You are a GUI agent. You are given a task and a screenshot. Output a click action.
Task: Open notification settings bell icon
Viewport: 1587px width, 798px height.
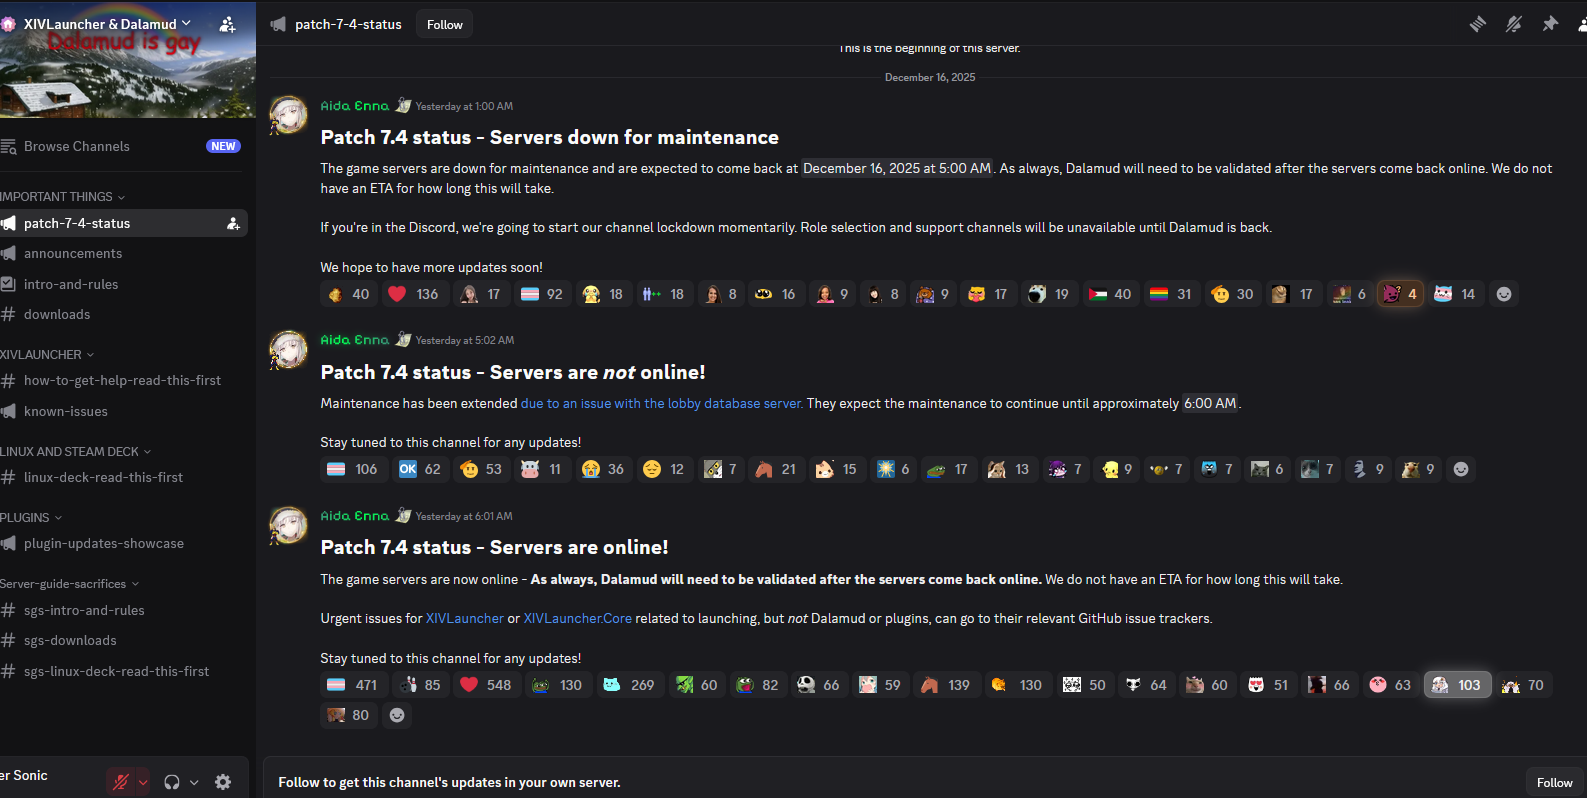point(1514,24)
